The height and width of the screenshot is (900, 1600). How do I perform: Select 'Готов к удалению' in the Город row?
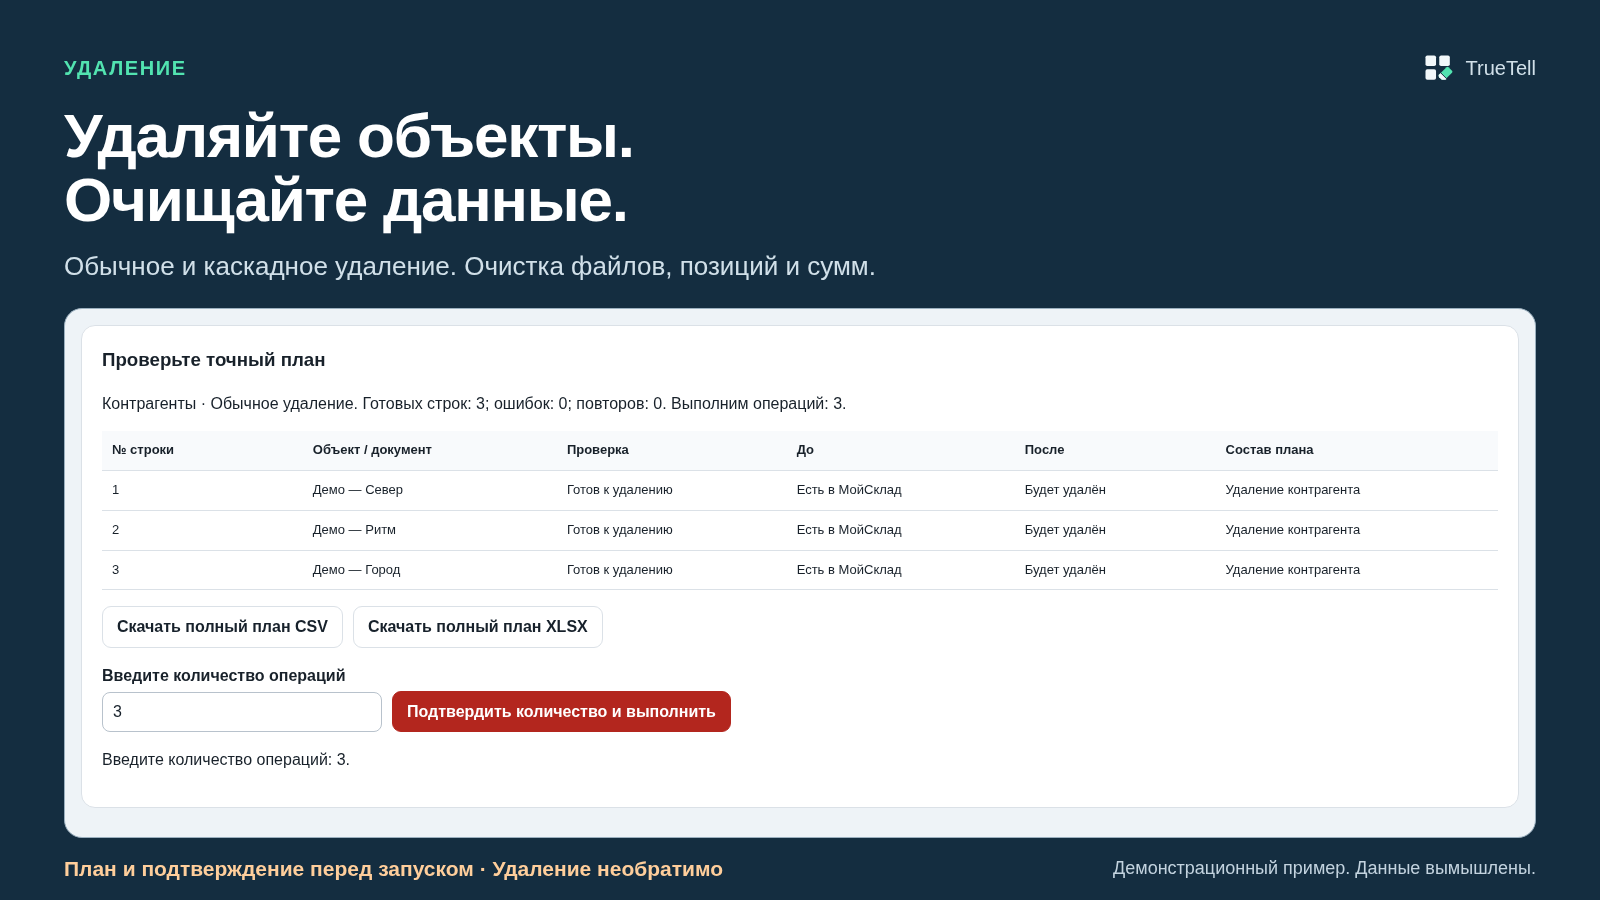pos(620,570)
